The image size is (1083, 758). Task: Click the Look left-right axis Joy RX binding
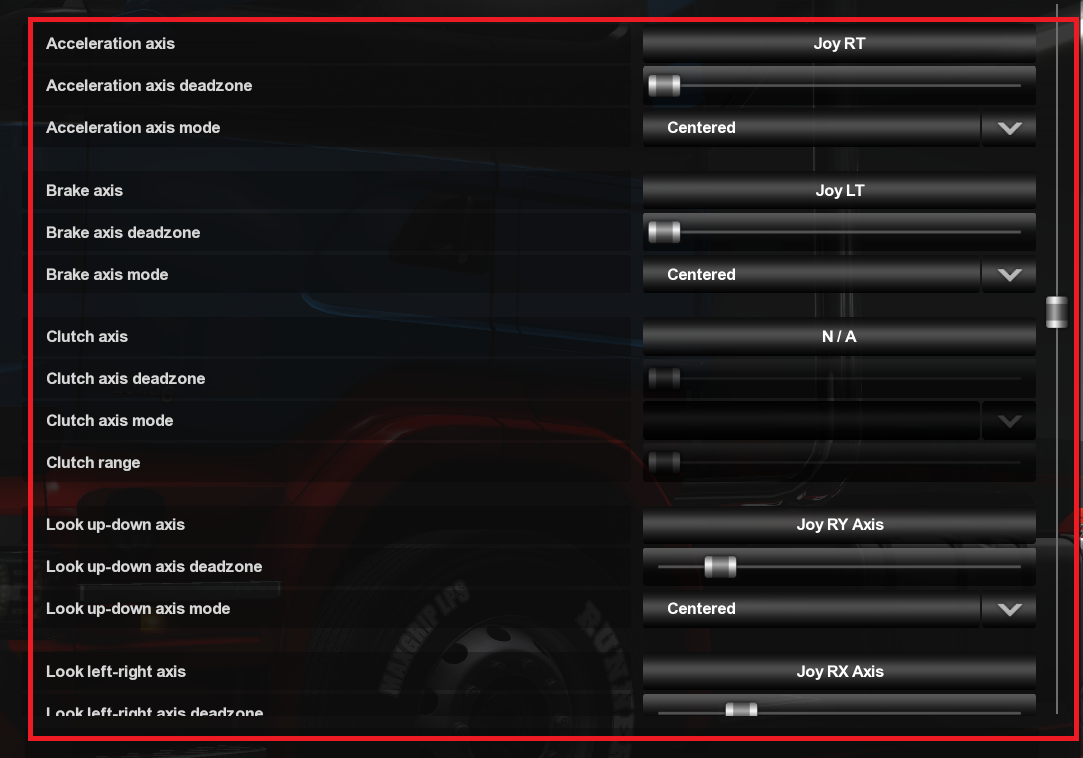[838, 672]
